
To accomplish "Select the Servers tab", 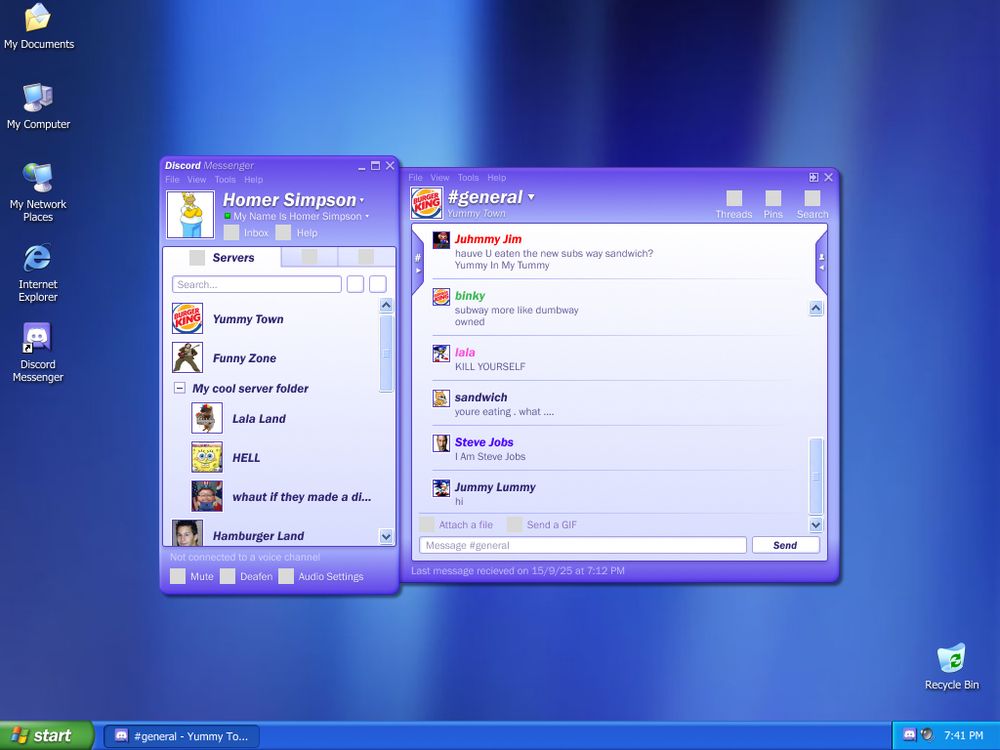I will (222, 258).
